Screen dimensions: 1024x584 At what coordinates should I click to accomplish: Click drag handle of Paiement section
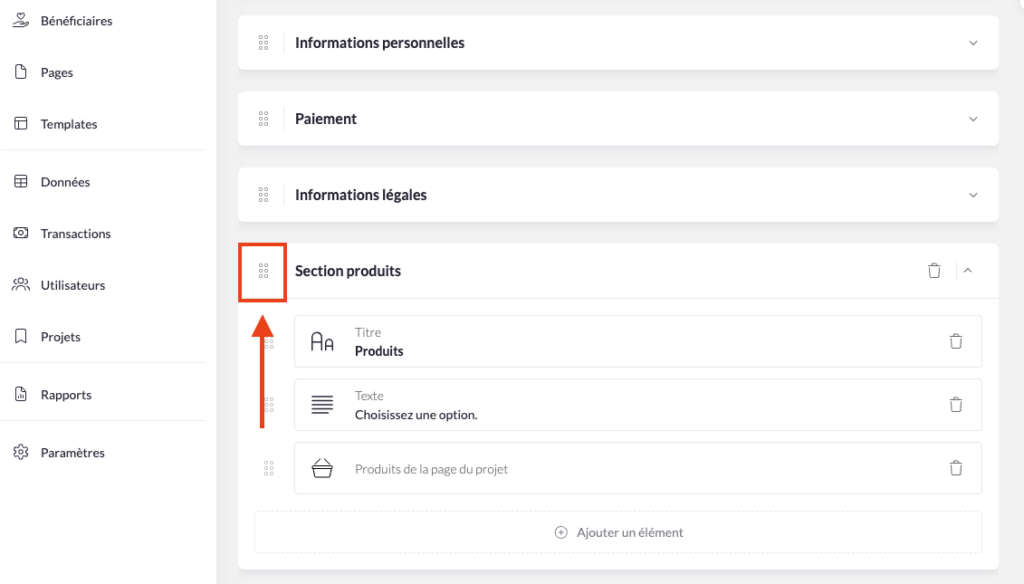point(263,119)
